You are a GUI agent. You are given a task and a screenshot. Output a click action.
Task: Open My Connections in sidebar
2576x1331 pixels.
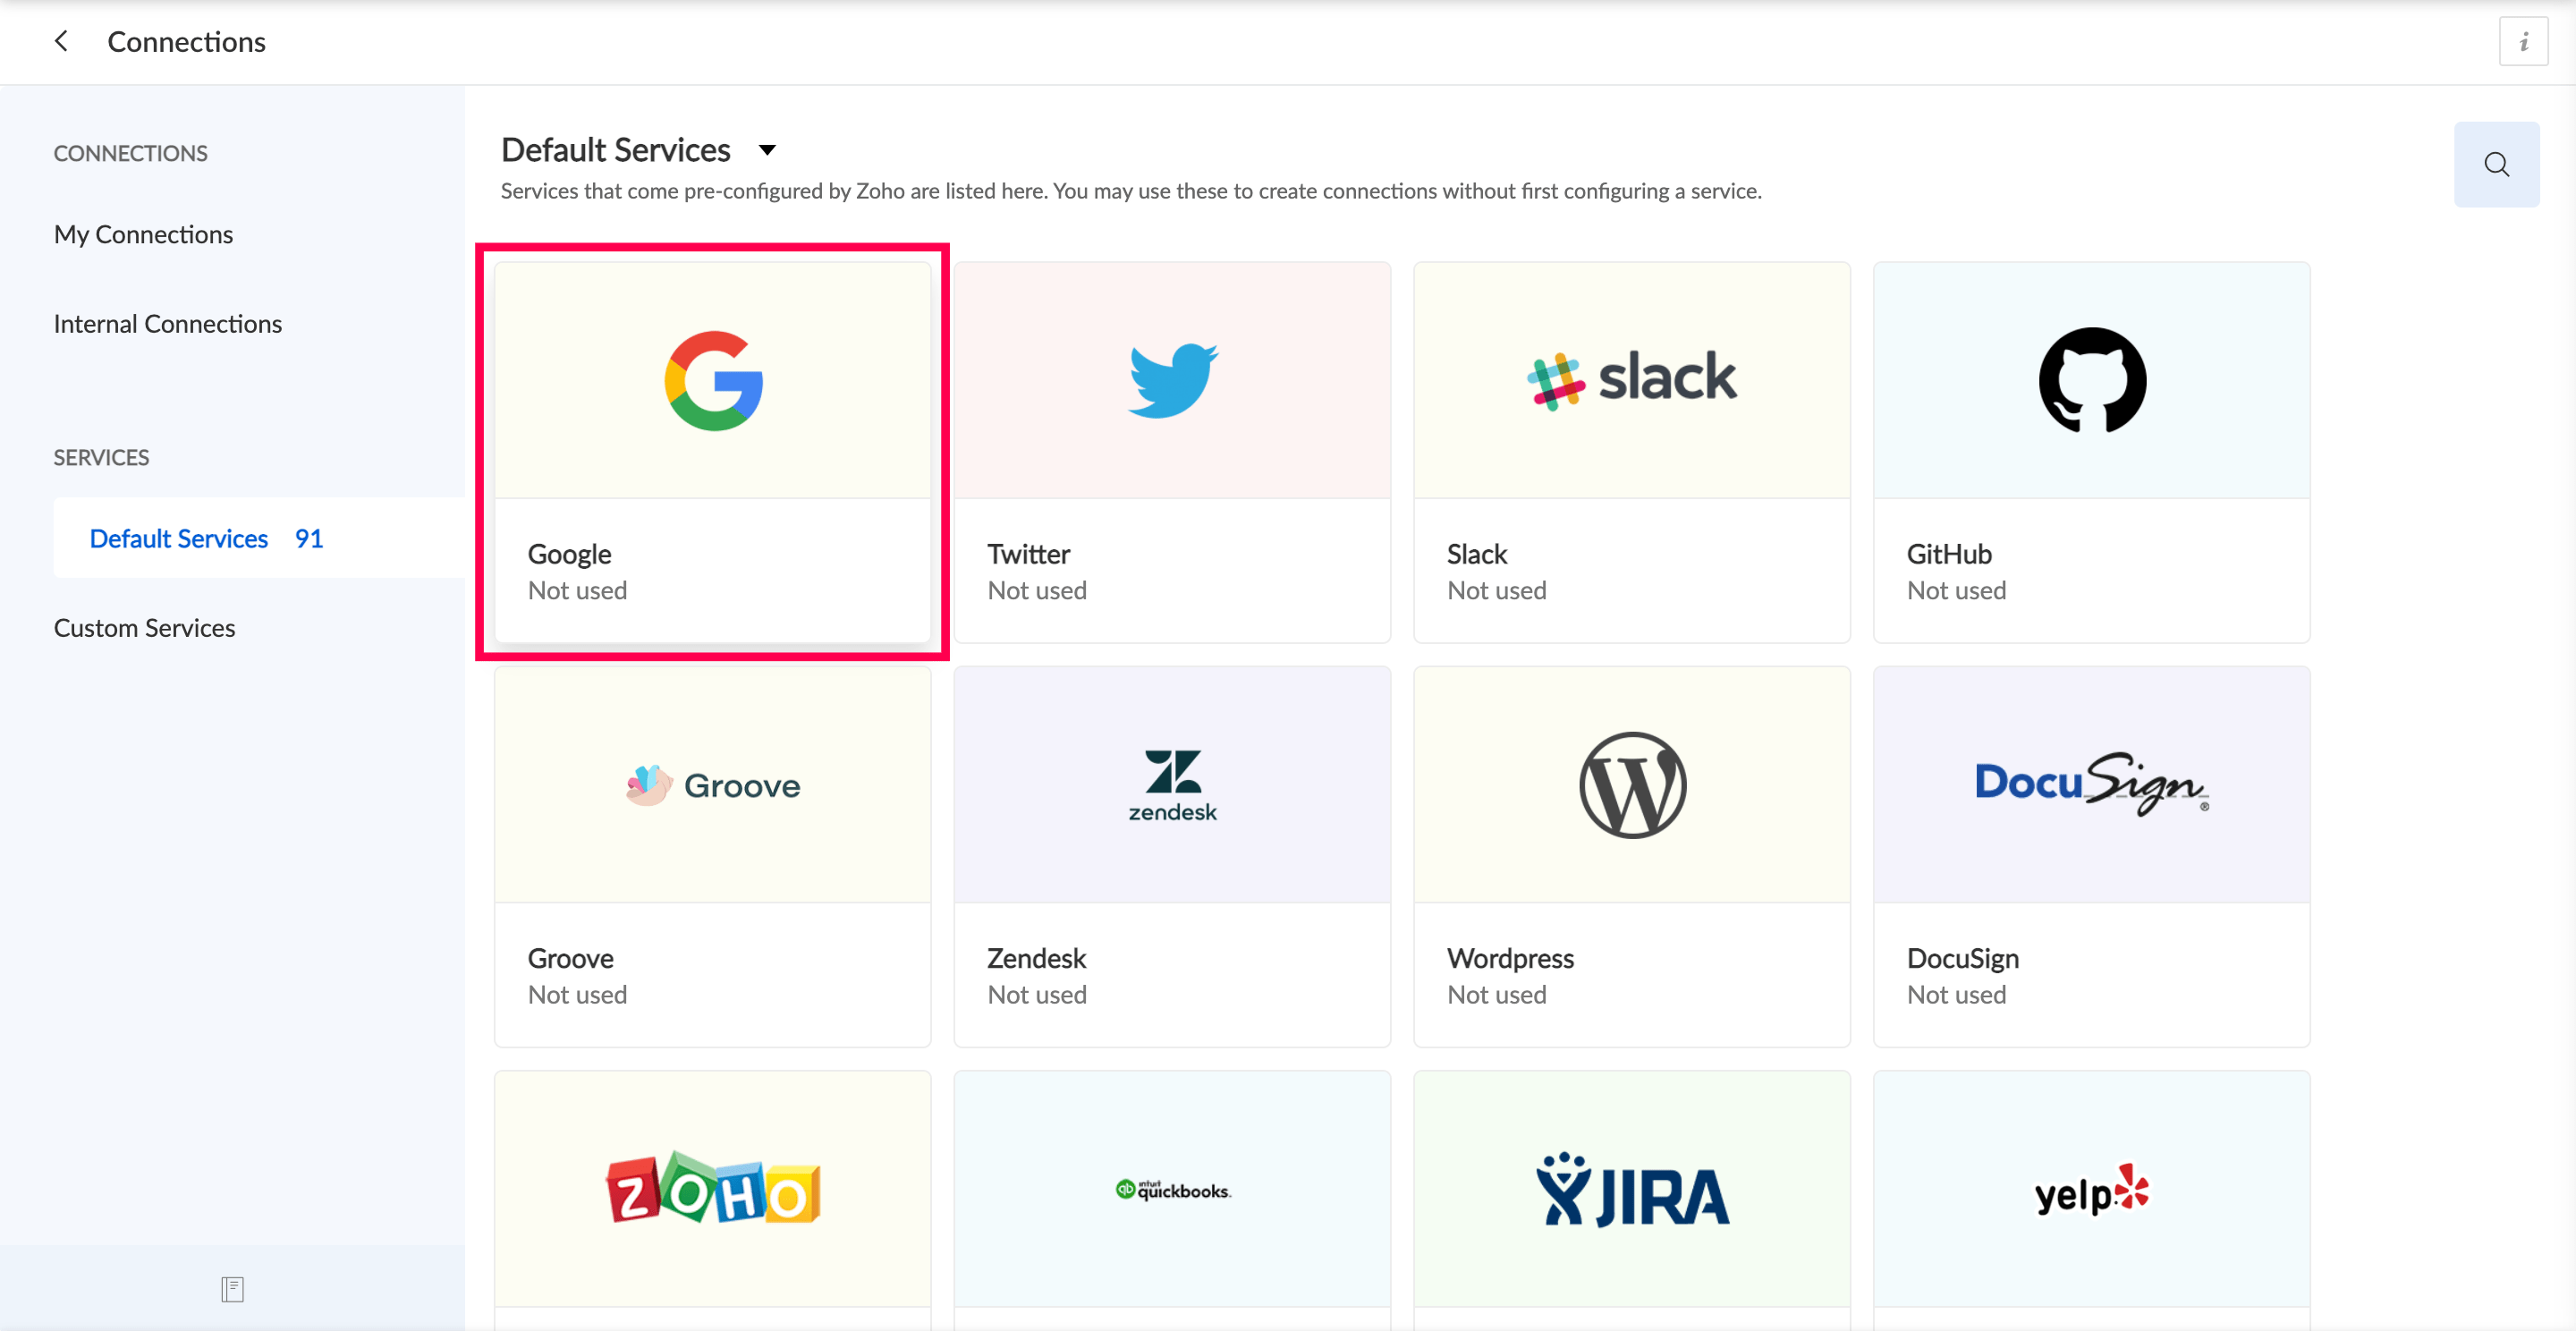tap(143, 234)
